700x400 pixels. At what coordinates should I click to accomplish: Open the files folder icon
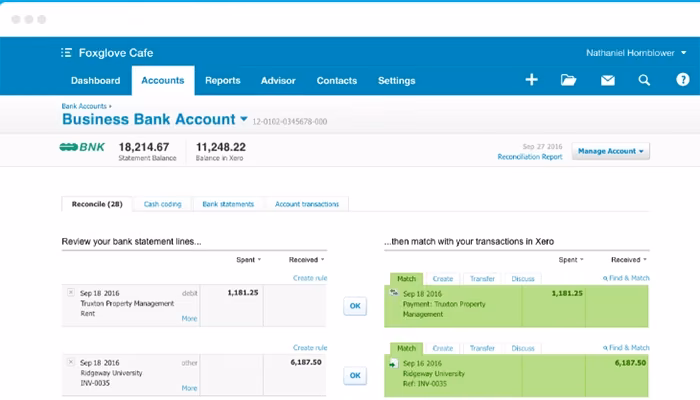pyautogui.click(x=568, y=80)
